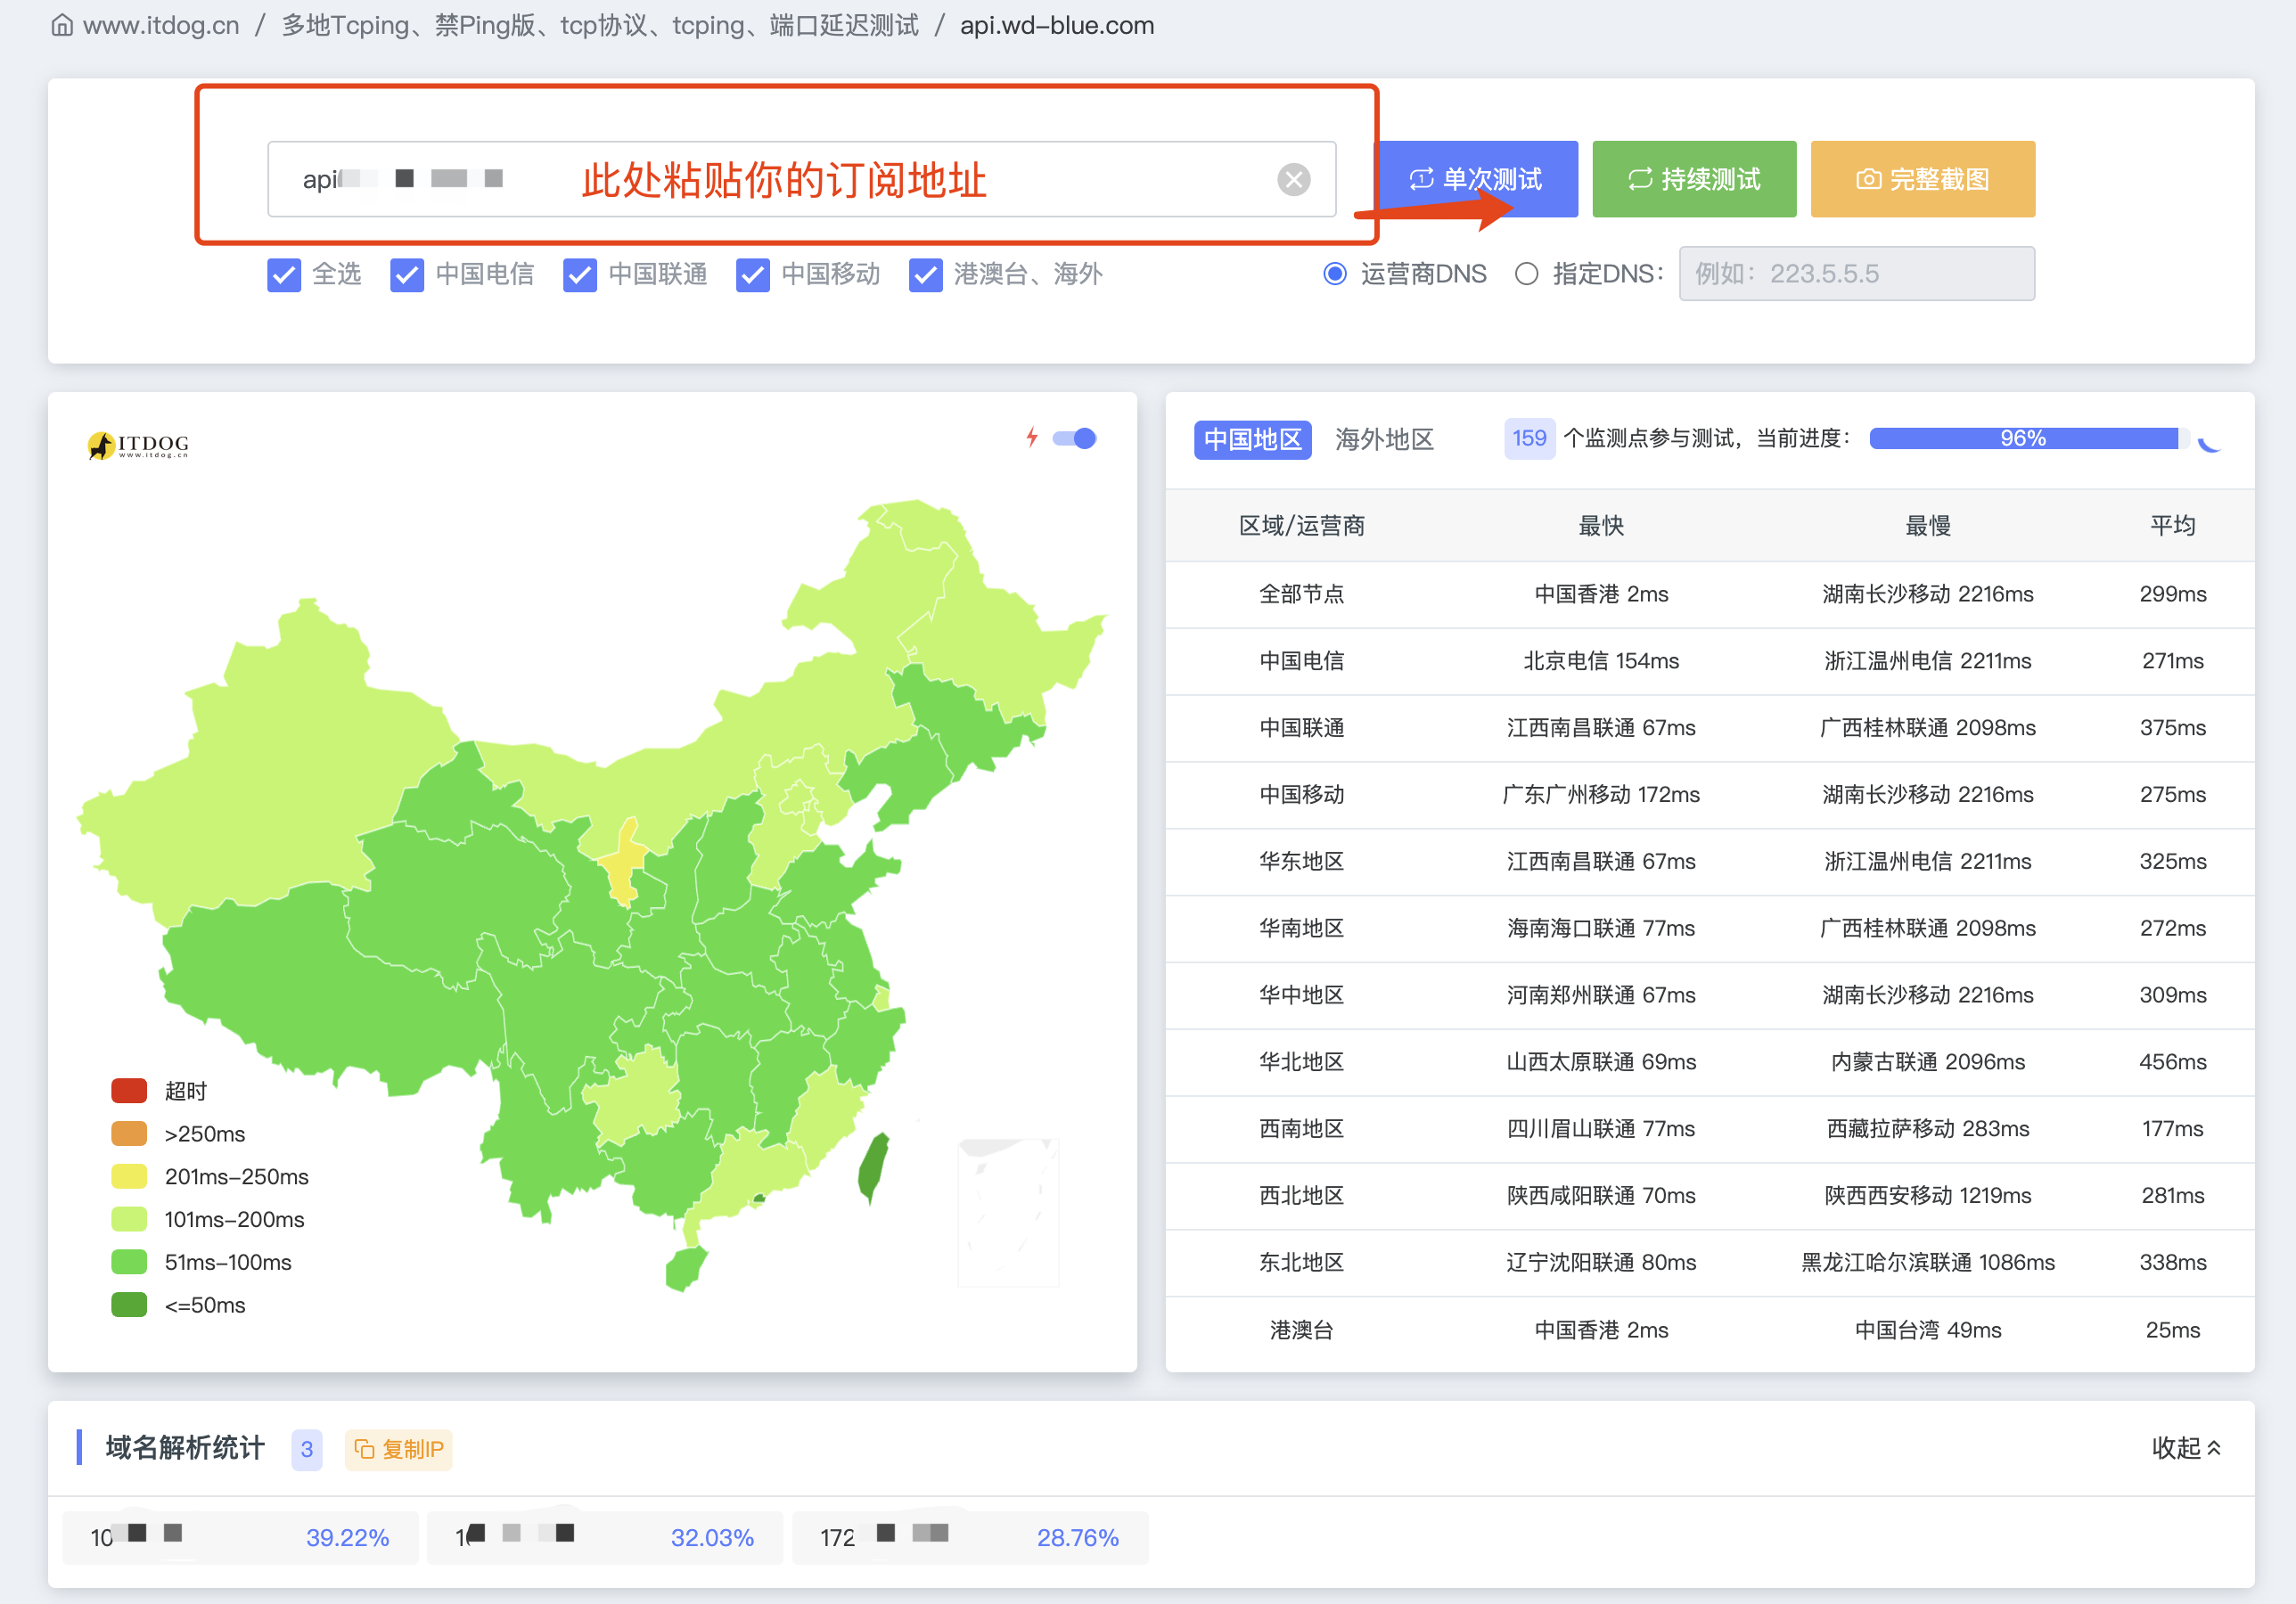The width and height of the screenshot is (2296, 1604).
Task: Click the 指定DNS address input field
Action: [x=1855, y=274]
